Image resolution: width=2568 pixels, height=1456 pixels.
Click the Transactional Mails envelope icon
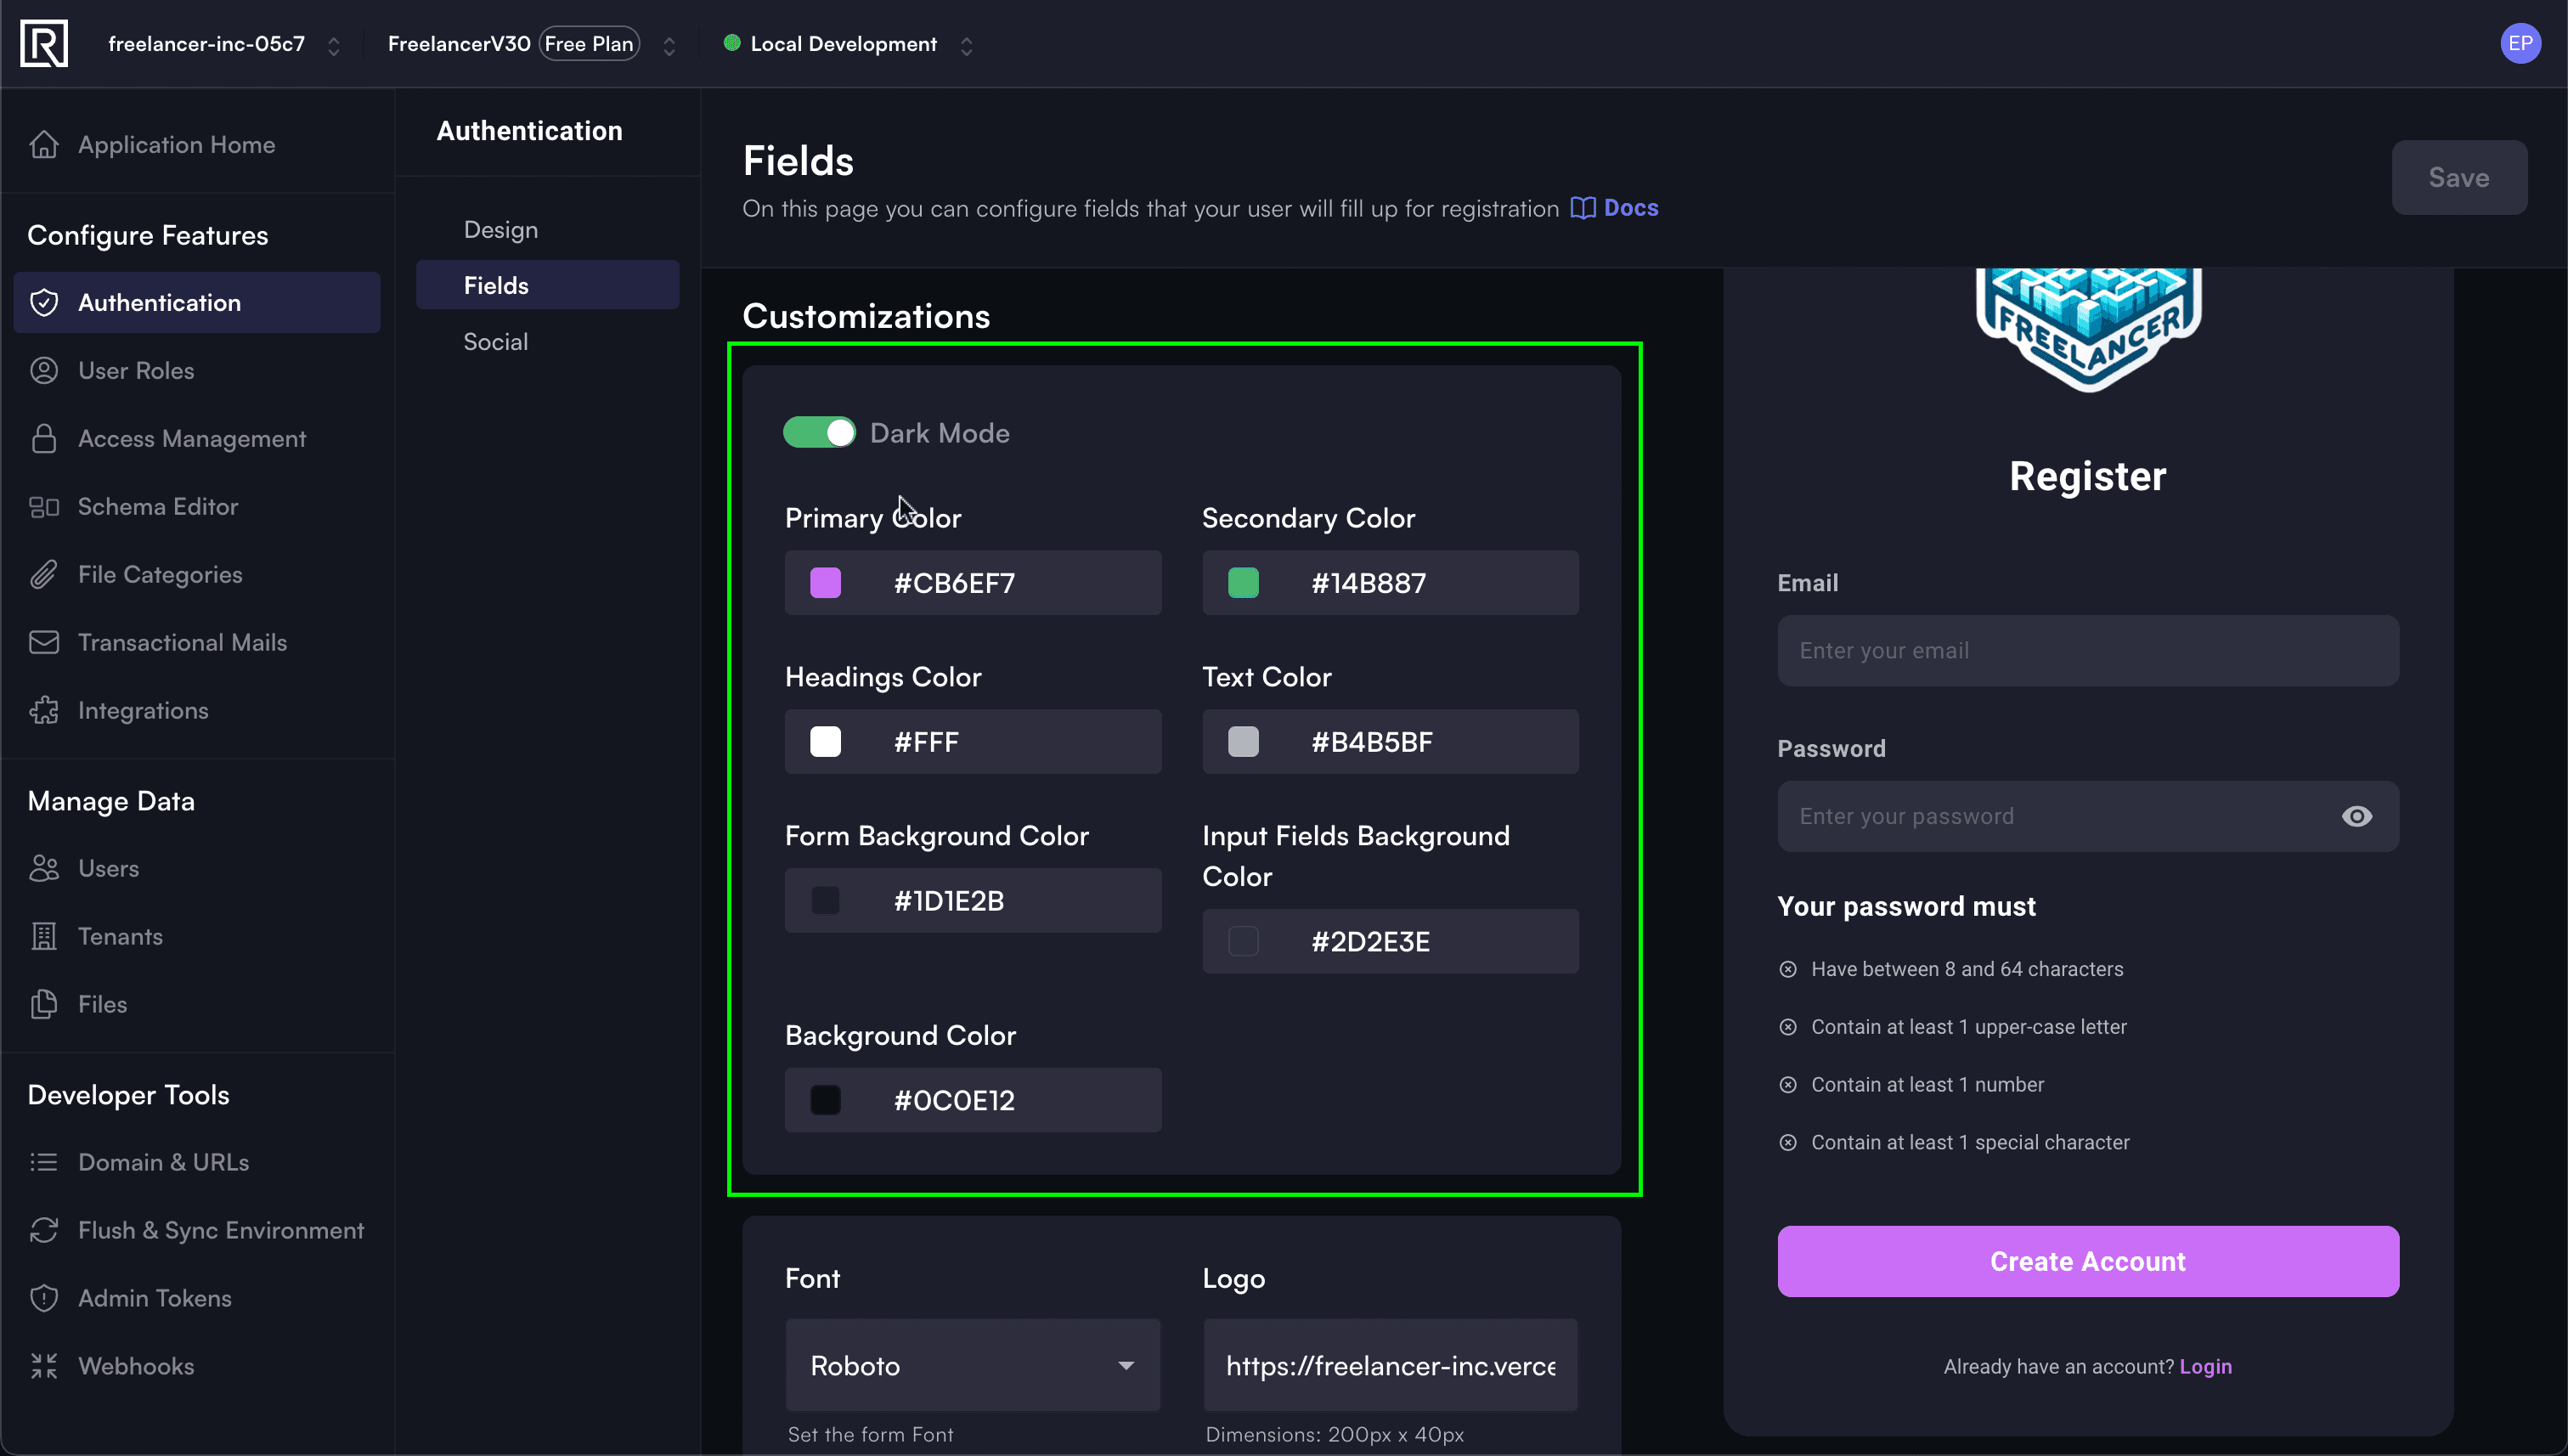tap(44, 643)
